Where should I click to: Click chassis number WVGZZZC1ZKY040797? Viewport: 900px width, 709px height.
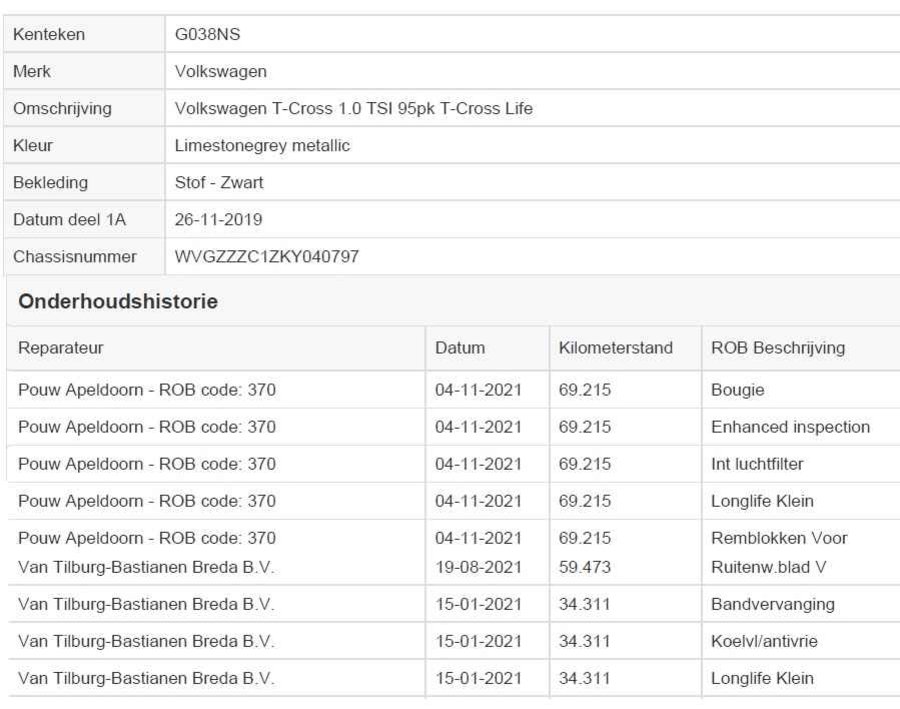[266, 257]
